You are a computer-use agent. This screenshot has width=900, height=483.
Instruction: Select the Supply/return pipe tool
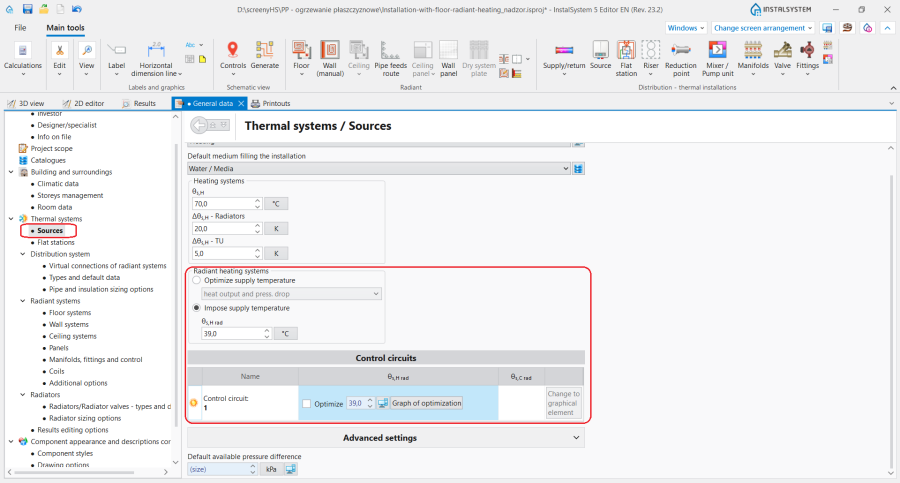click(564, 59)
